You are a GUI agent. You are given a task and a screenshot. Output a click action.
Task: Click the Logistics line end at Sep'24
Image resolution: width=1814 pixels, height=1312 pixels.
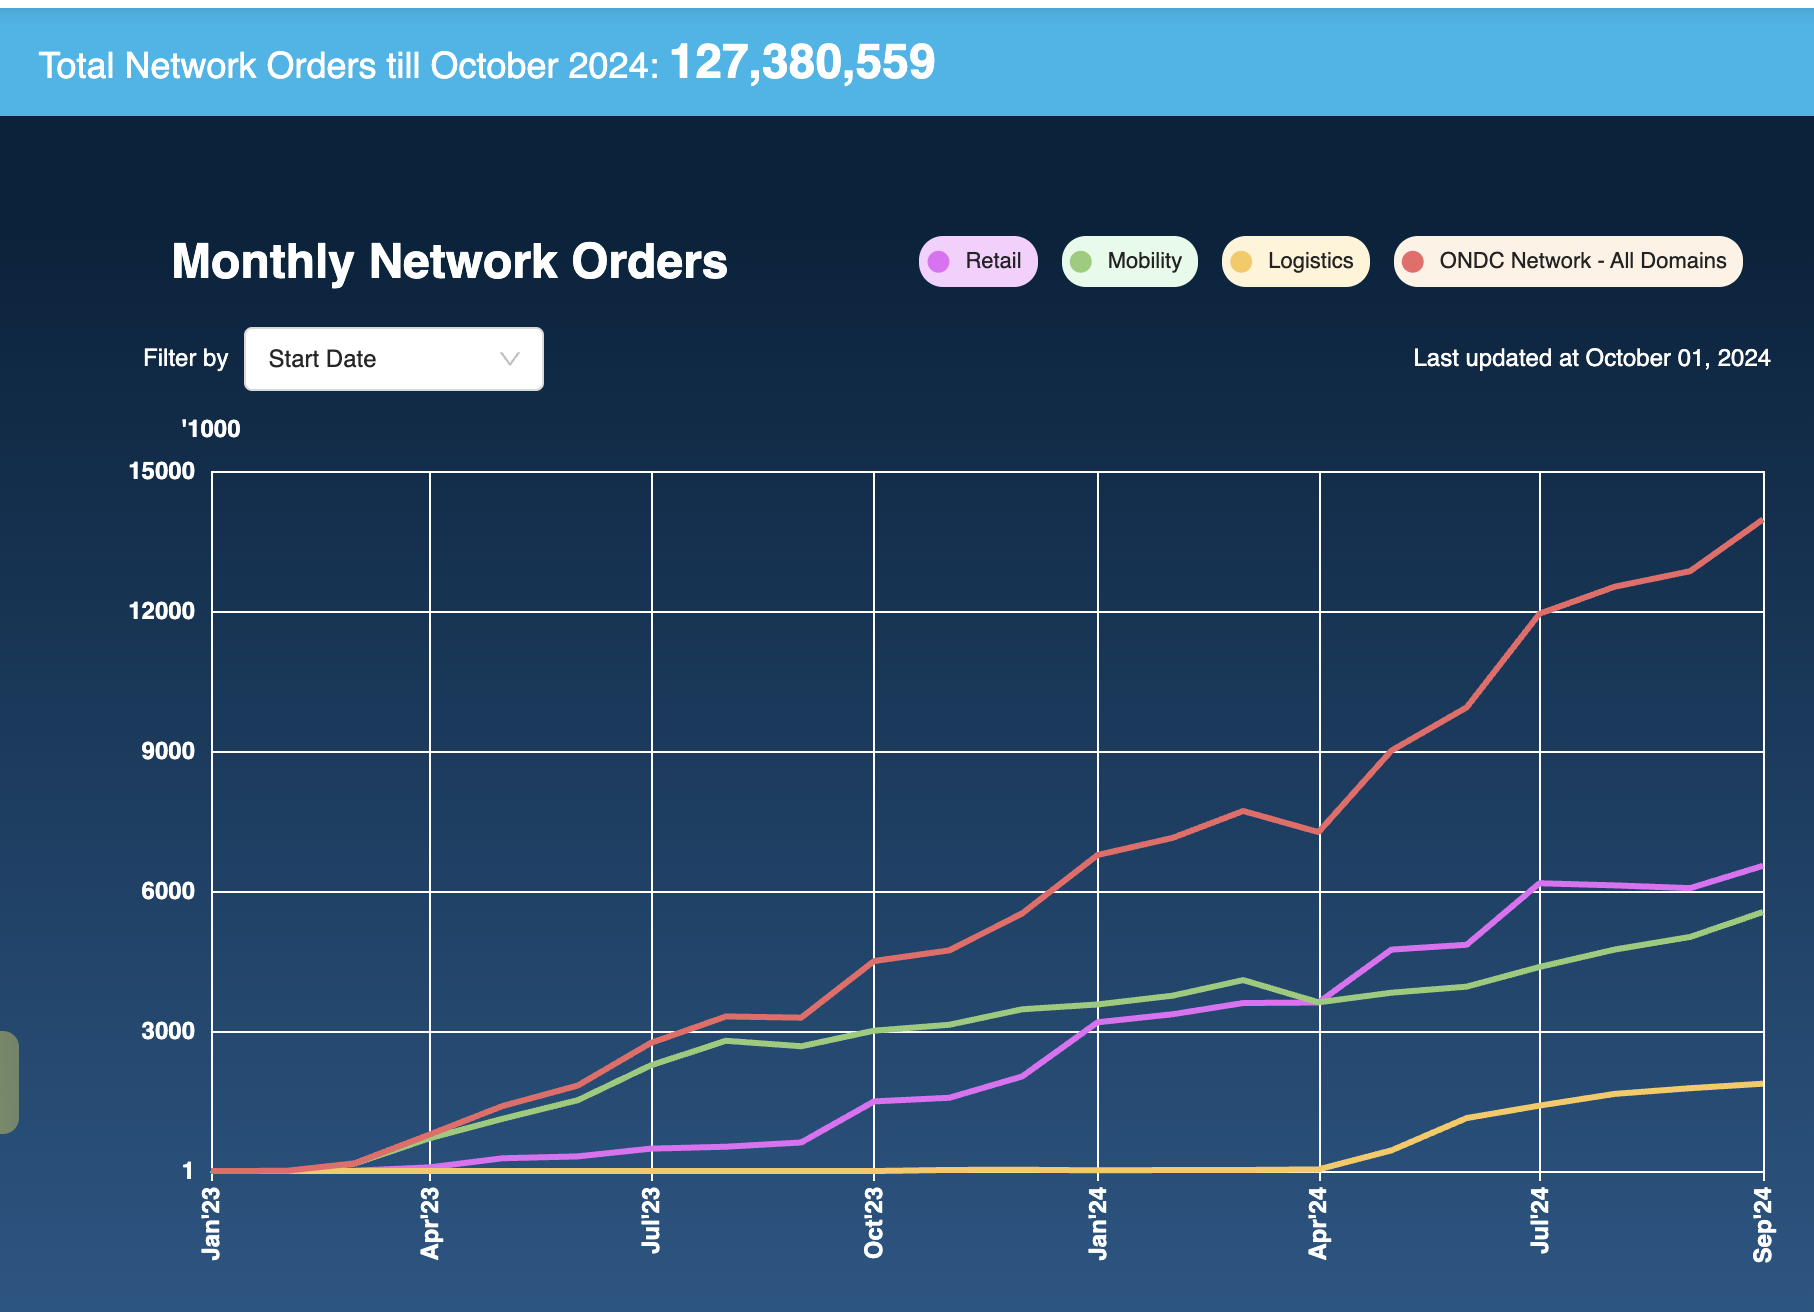tap(1761, 1083)
